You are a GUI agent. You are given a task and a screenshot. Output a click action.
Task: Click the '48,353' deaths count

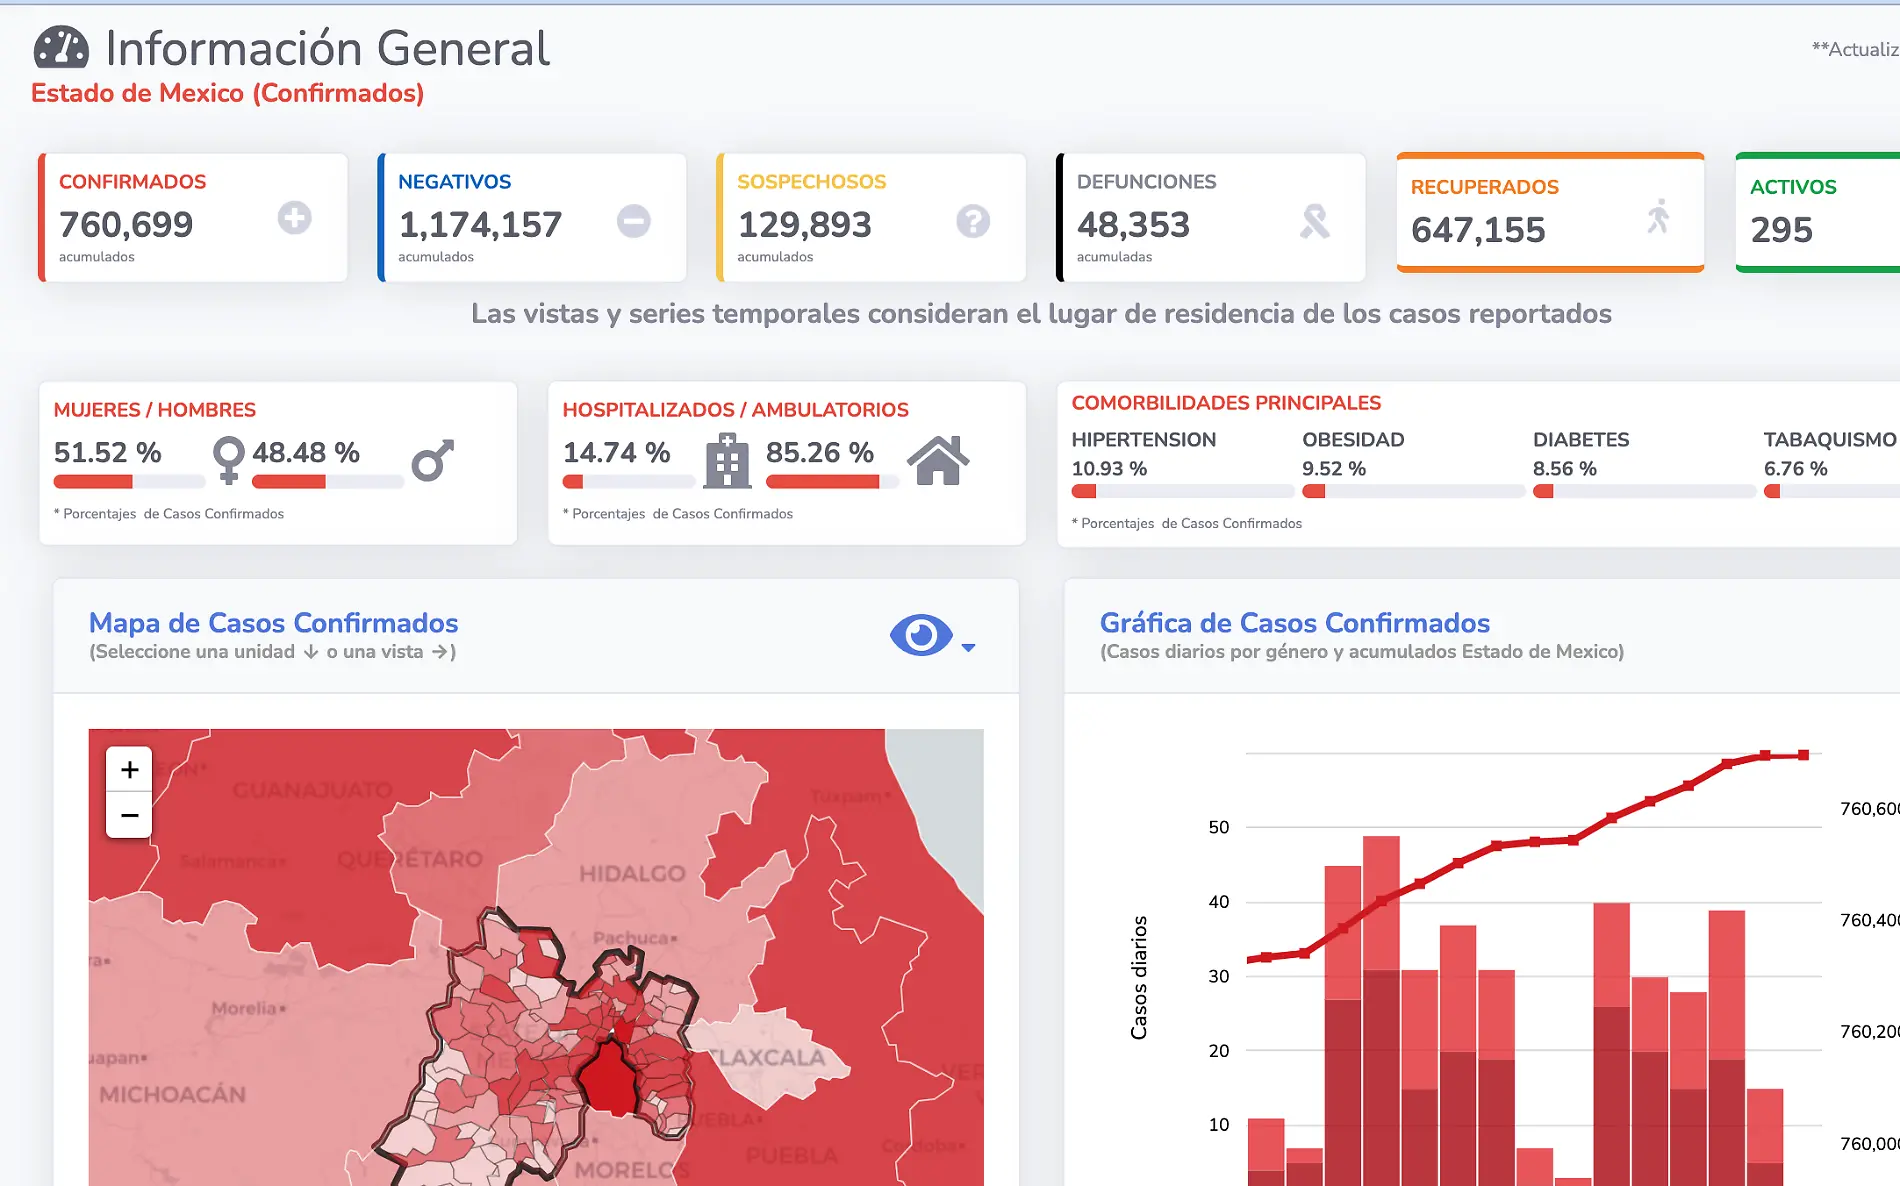point(1133,224)
